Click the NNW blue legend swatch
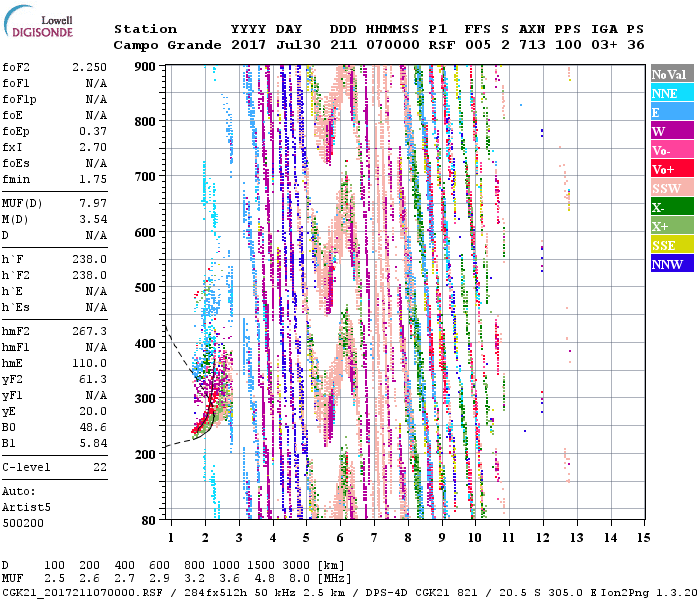The height and width of the screenshot is (600, 700). pos(671,264)
